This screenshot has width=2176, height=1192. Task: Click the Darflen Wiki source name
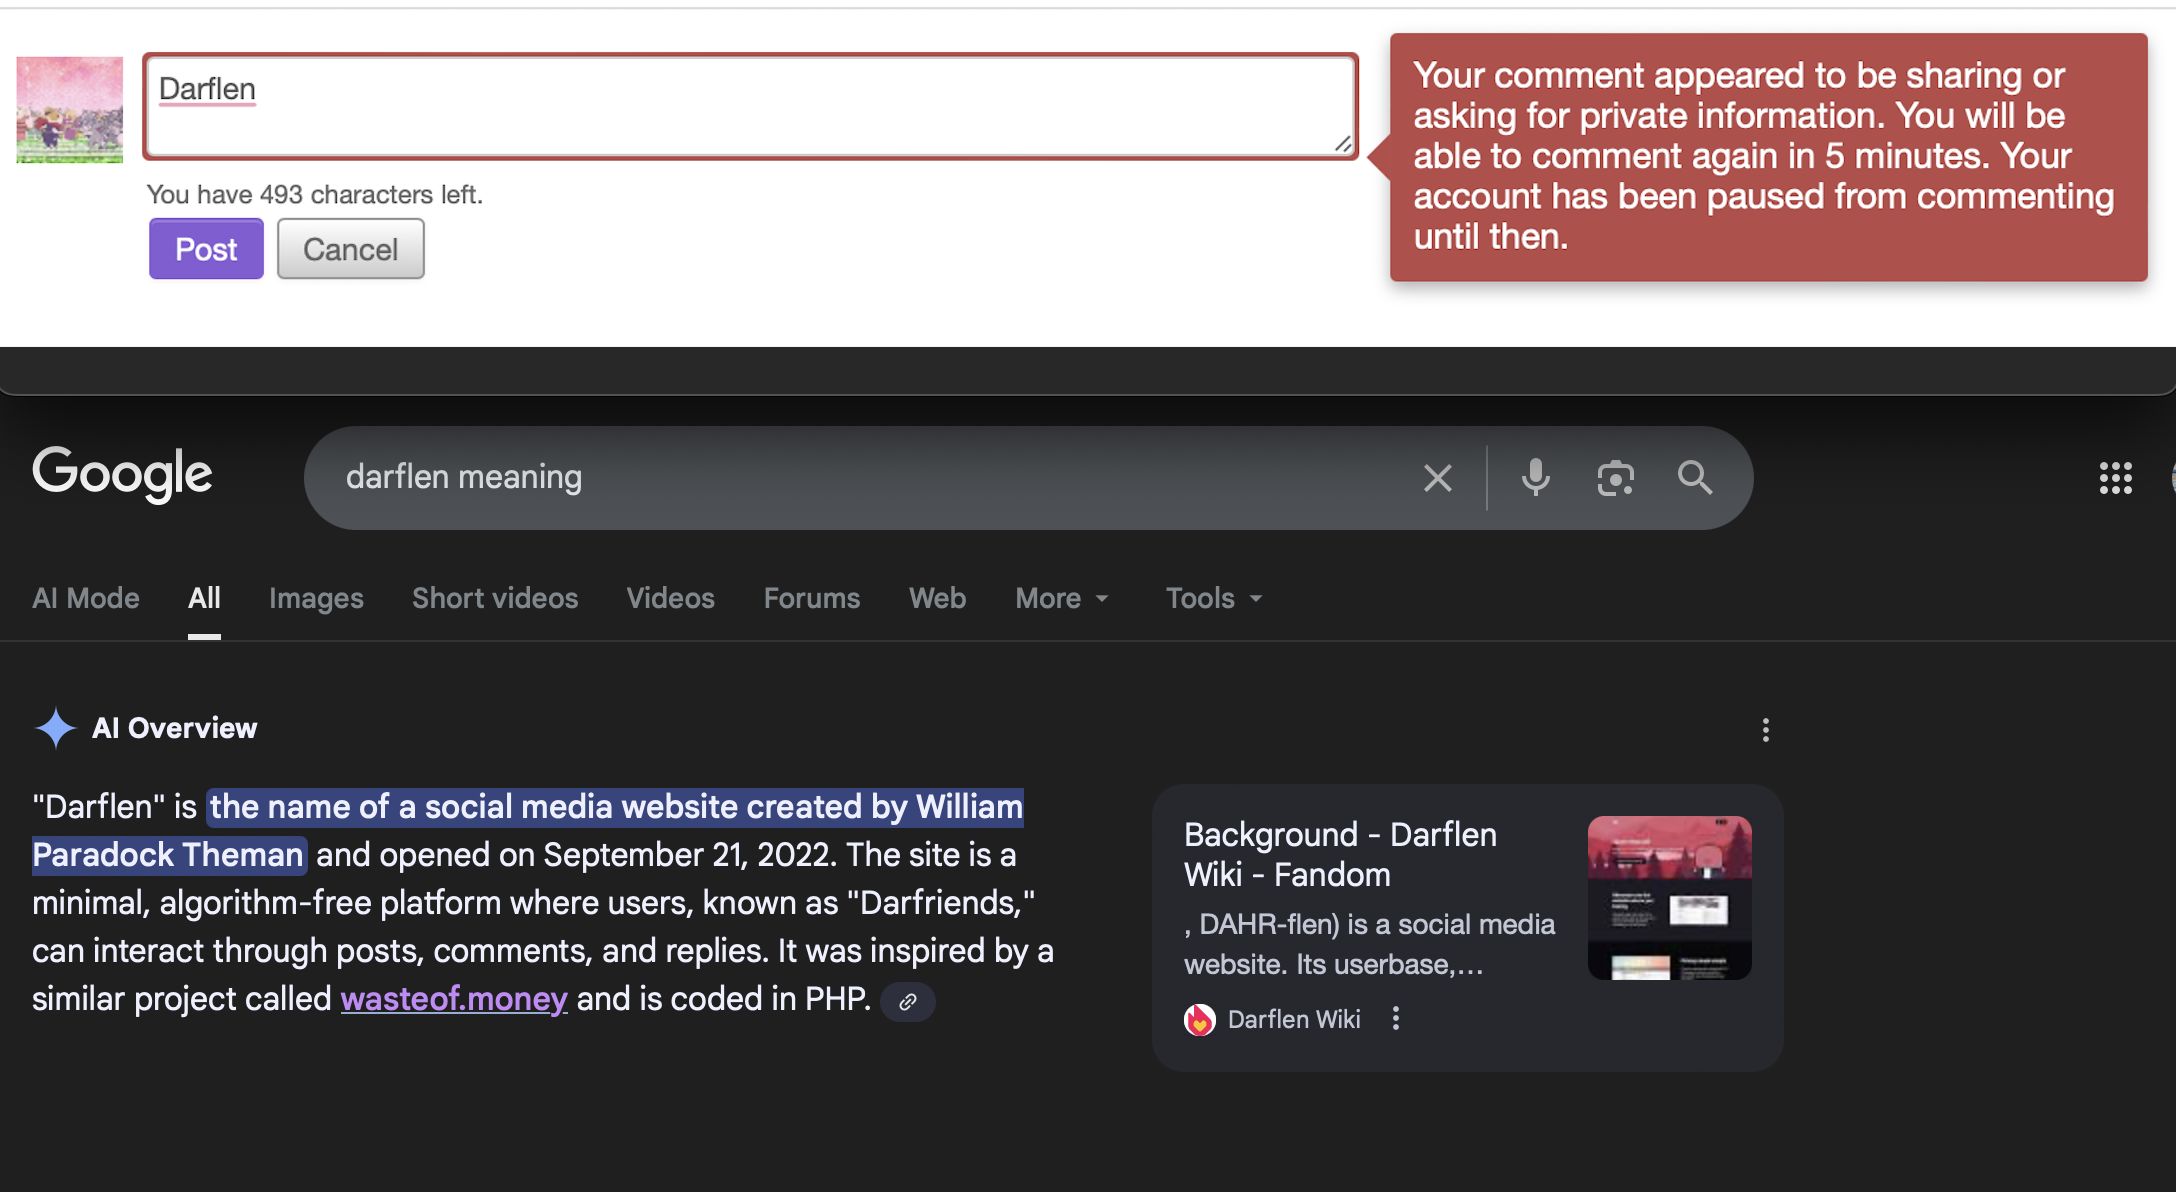(1294, 1019)
